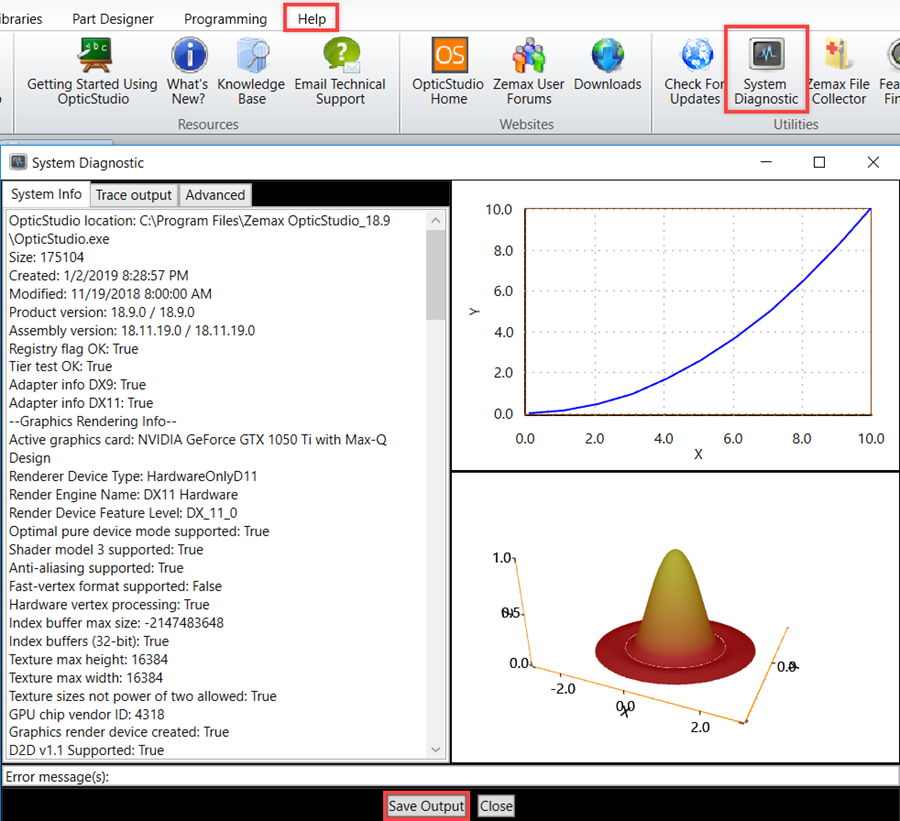Select 'D2D v1.1 Supported: True' line

(x=87, y=750)
